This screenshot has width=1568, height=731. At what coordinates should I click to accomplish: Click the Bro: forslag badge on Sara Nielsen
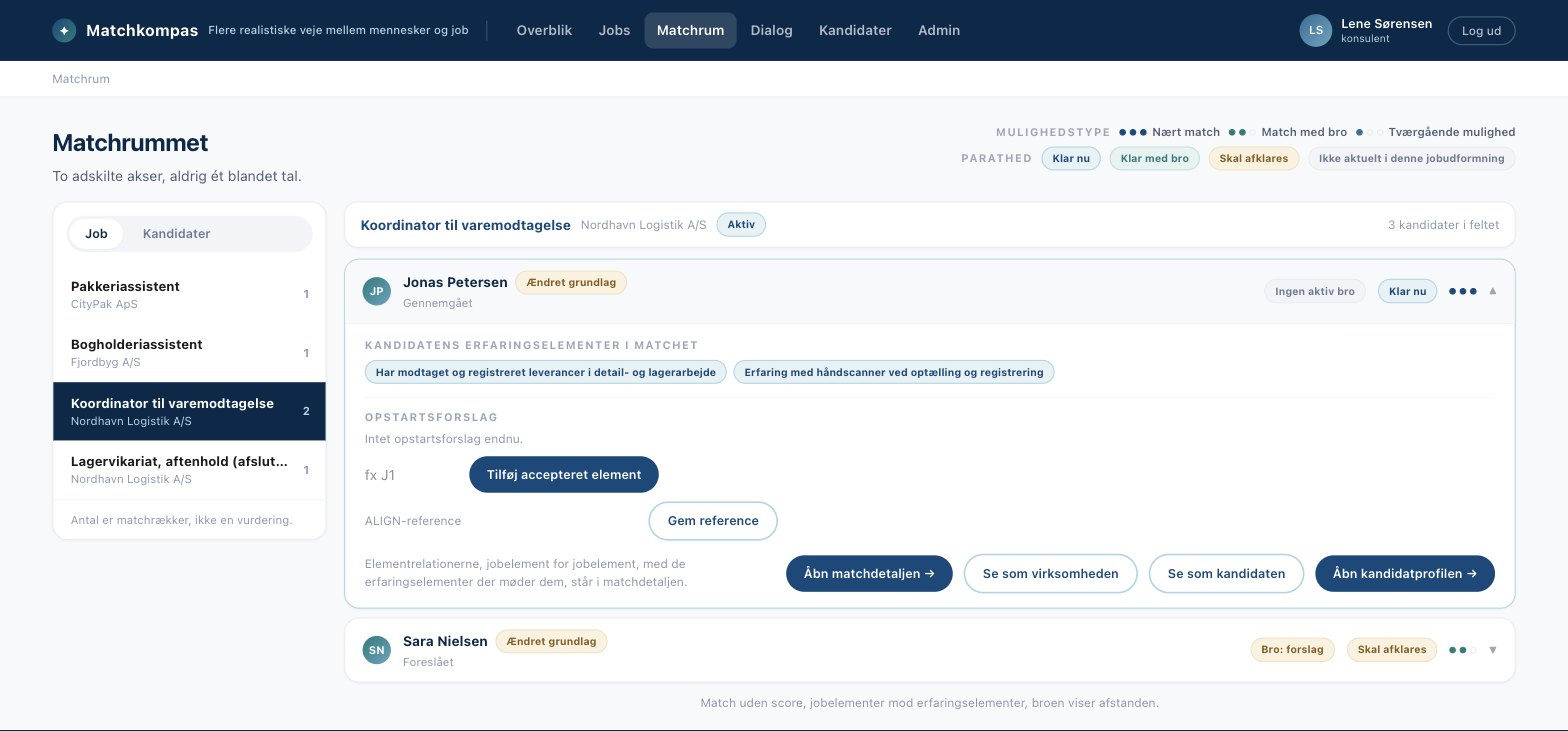1292,650
